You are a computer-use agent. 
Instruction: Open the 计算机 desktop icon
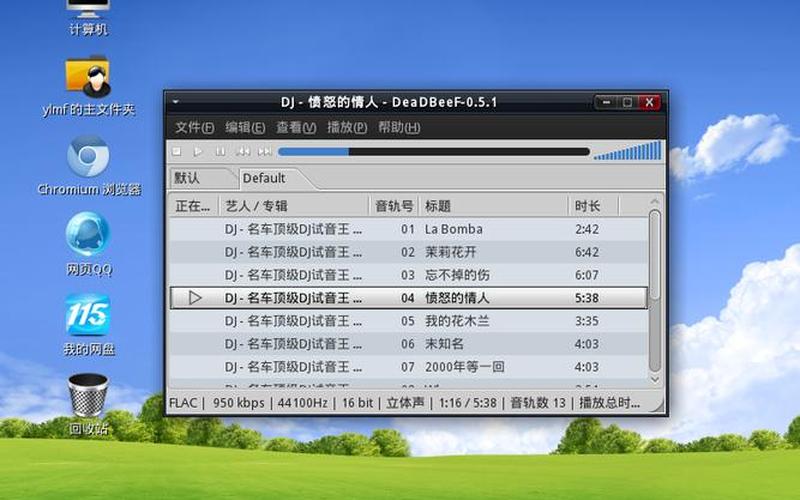tap(88, 17)
